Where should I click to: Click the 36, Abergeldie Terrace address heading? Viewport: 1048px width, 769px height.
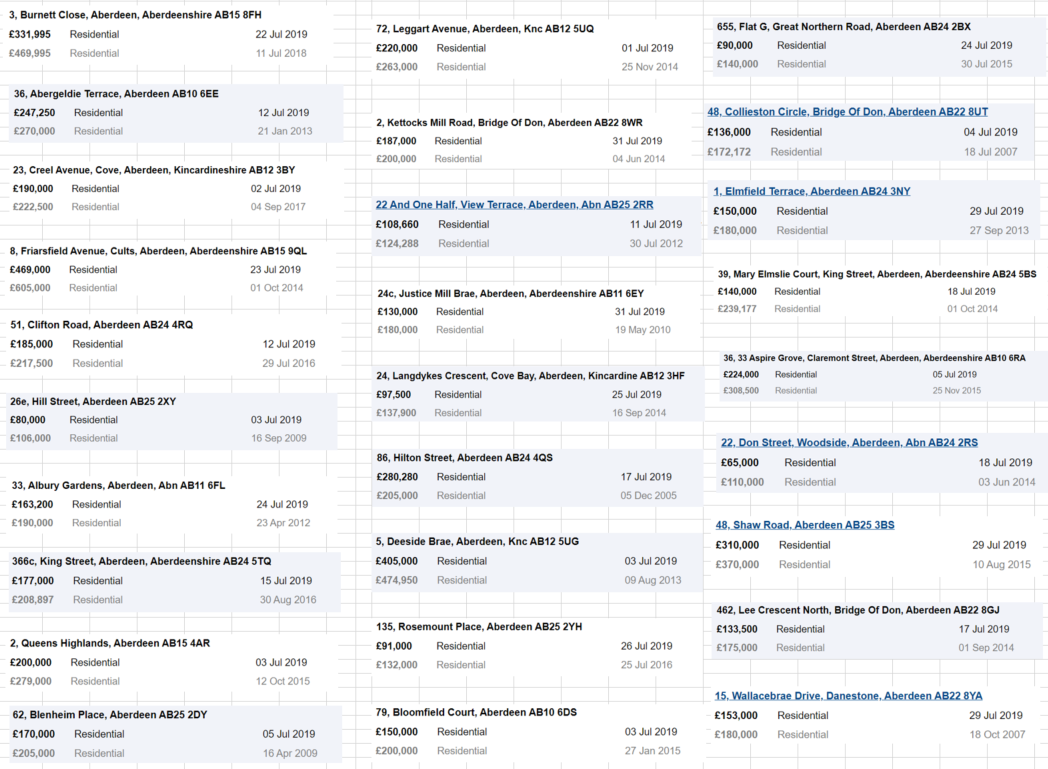tap(116, 94)
